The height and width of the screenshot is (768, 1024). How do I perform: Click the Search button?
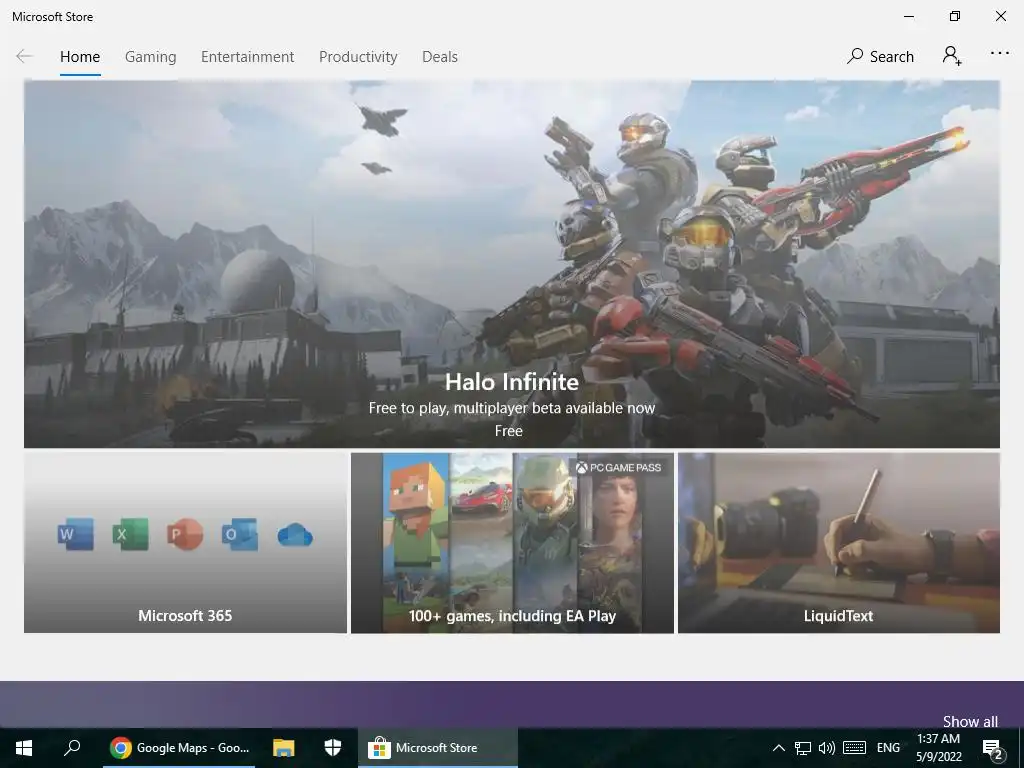(880, 57)
